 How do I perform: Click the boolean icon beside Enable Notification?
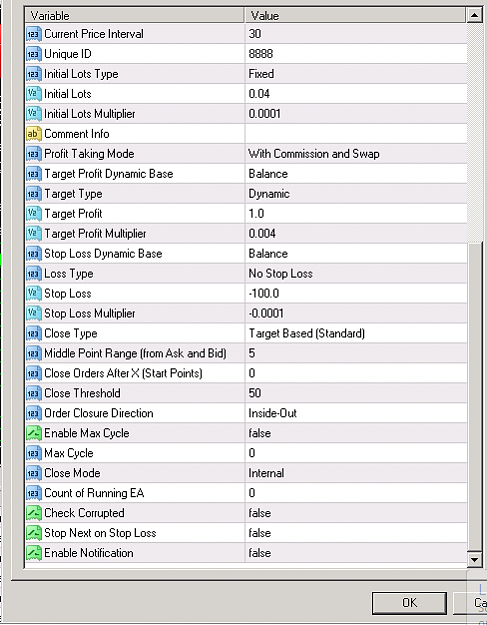click(34, 553)
